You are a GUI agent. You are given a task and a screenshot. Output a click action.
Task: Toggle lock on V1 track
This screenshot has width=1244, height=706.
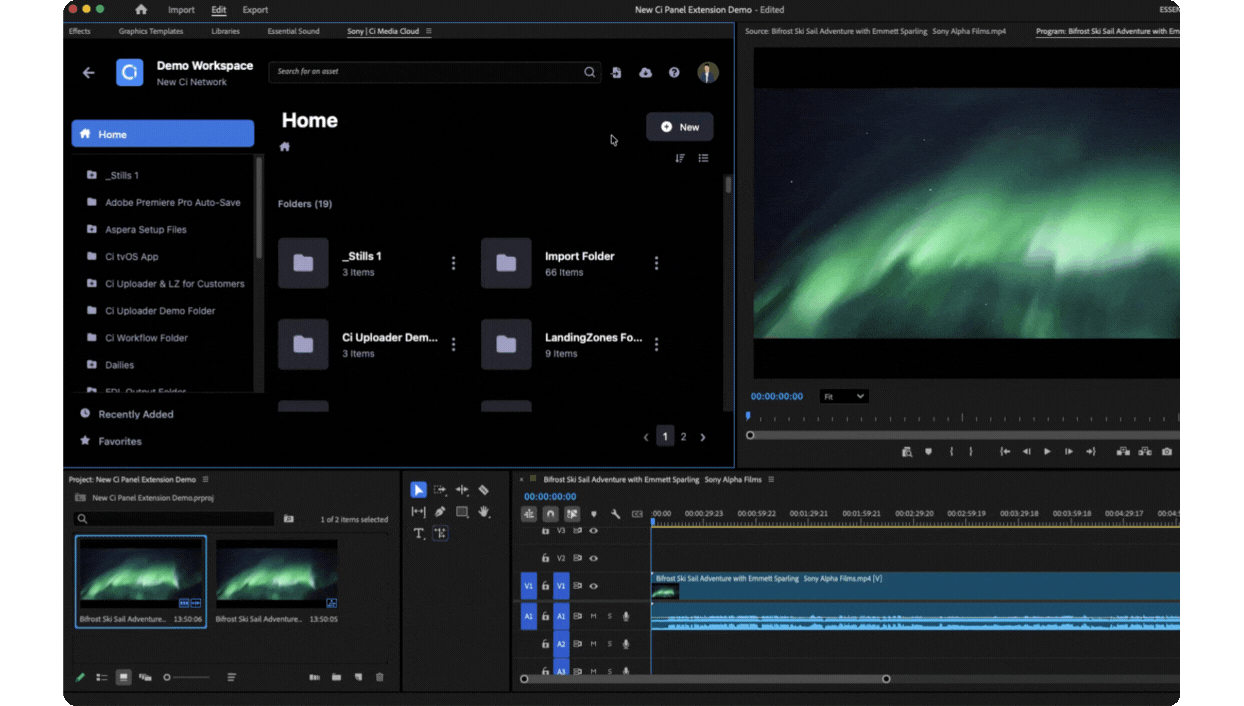(545, 586)
